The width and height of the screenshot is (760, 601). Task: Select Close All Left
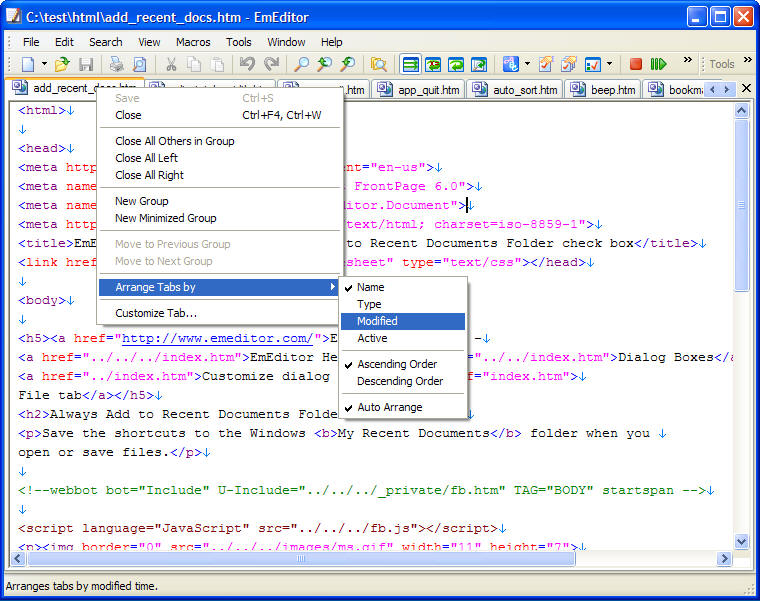click(220, 158)
